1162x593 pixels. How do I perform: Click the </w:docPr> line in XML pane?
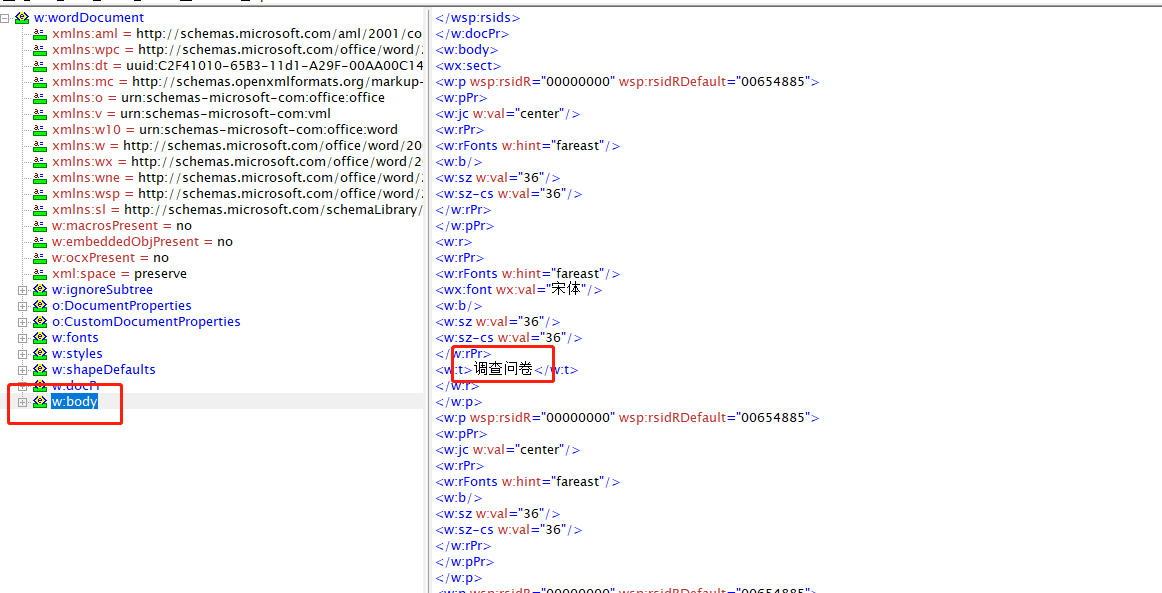(x=472, y=34)
